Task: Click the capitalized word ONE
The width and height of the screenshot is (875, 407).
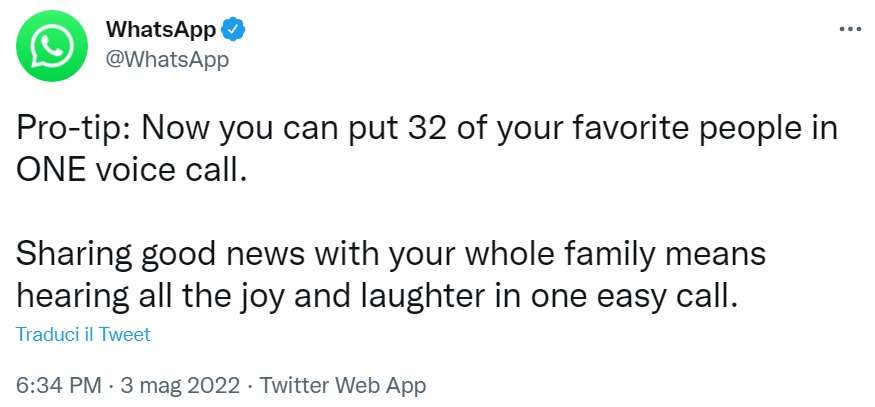Action: coord(51,171)
